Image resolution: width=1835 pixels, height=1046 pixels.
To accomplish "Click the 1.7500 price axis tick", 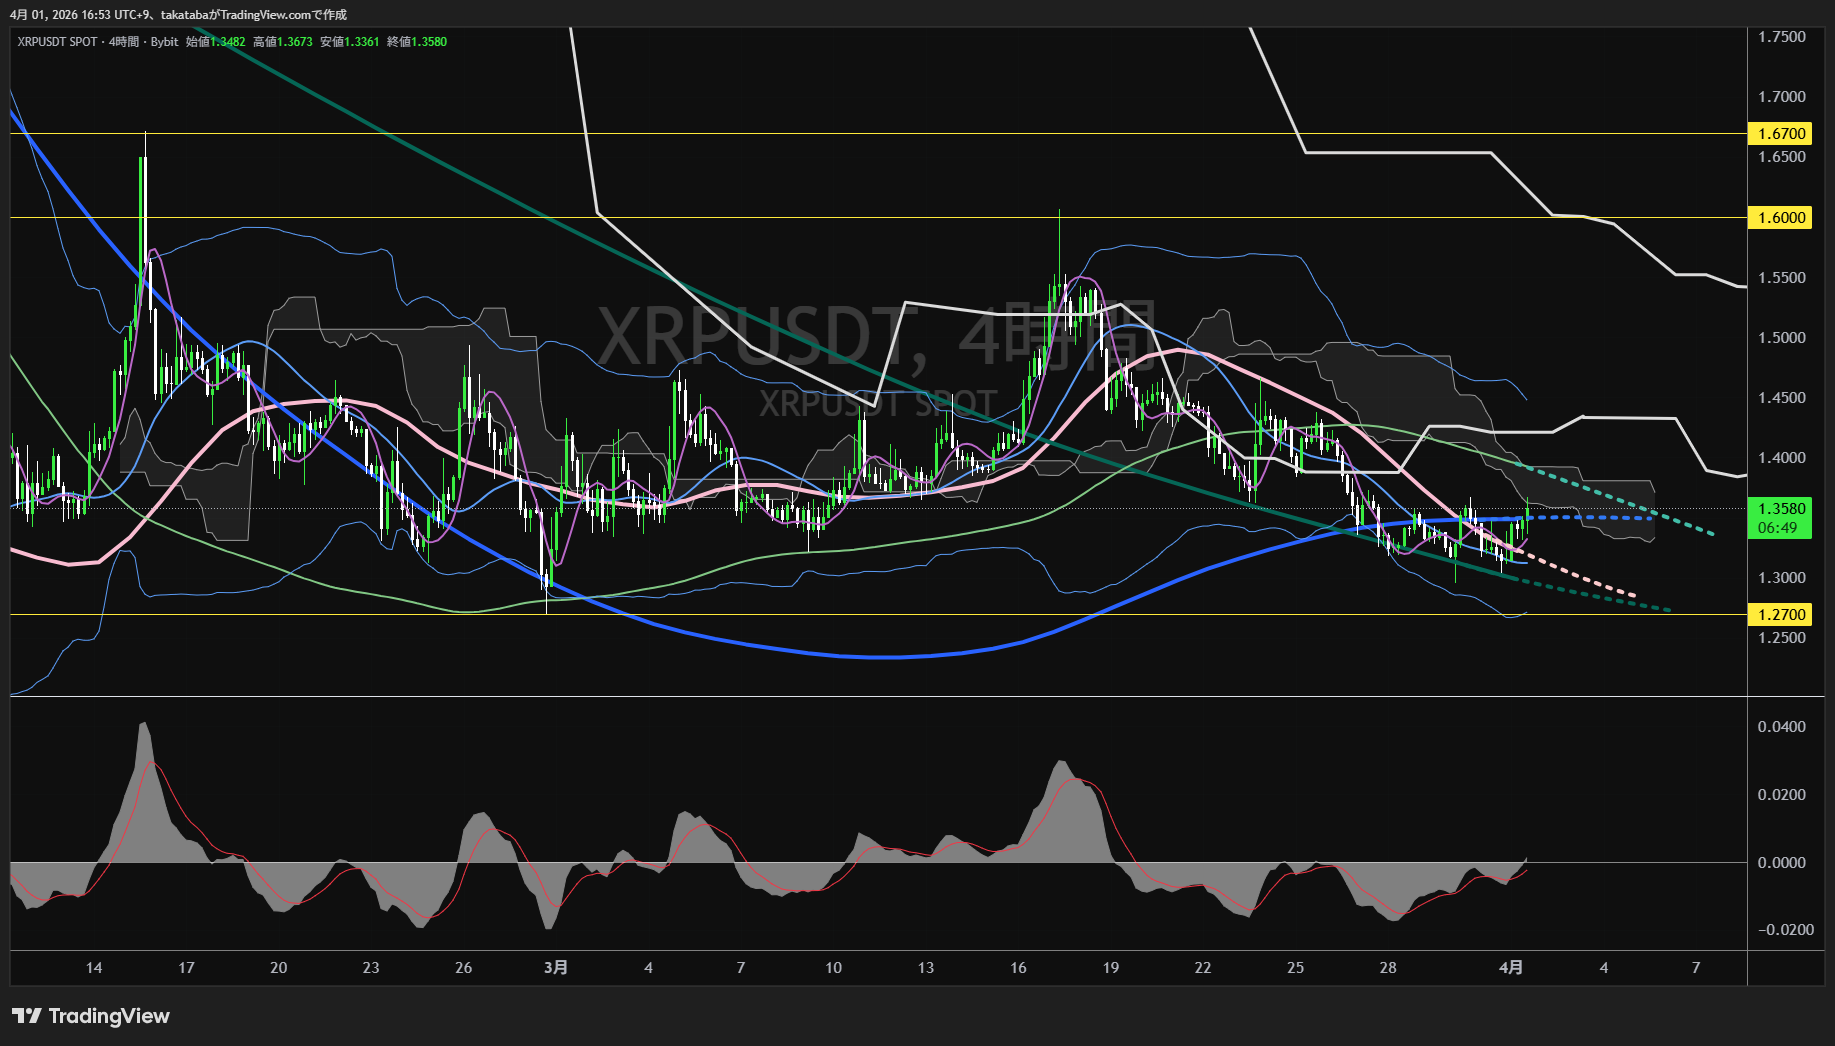I will (x=1782, y=37).
